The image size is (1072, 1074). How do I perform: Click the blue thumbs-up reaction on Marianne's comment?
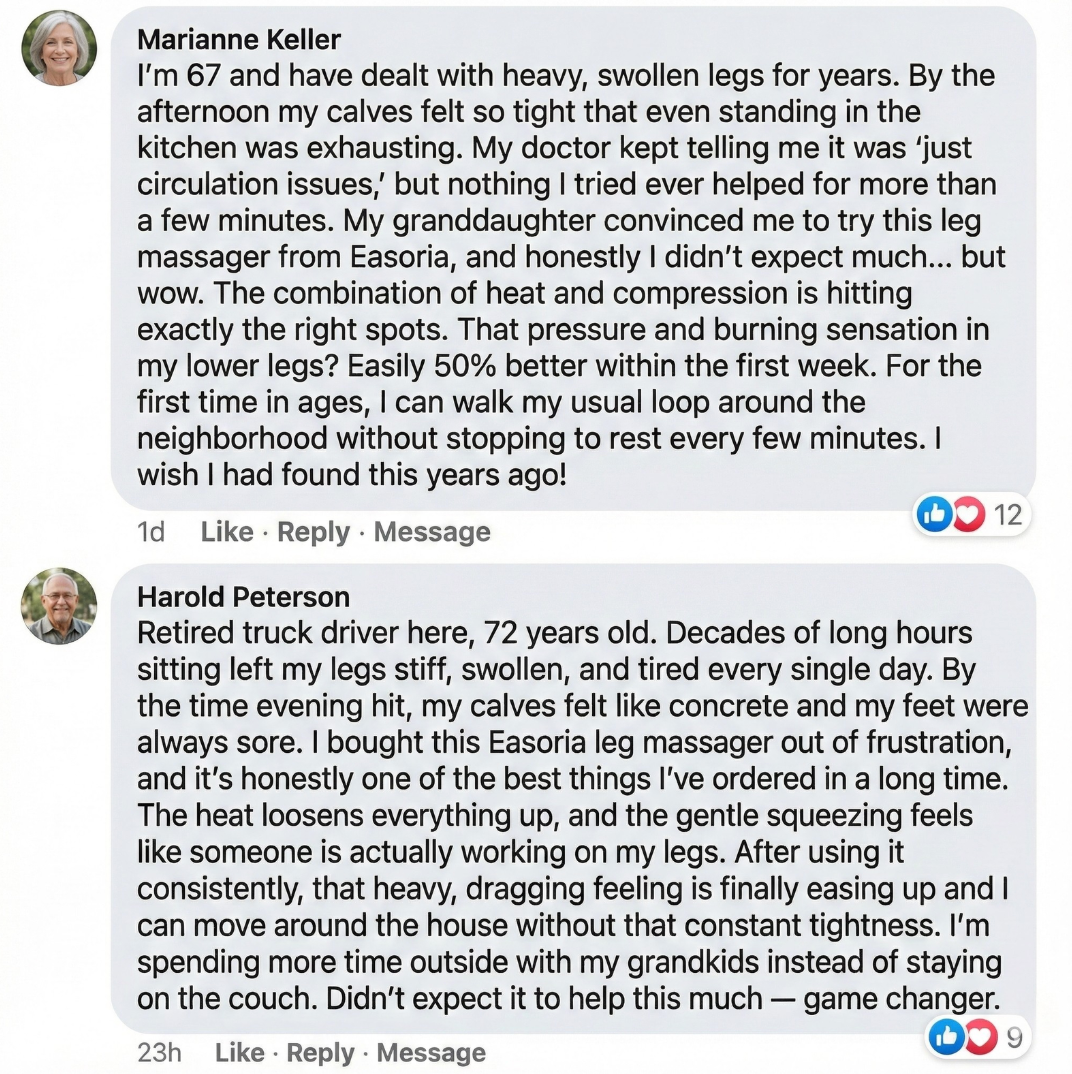click(935, 515)
